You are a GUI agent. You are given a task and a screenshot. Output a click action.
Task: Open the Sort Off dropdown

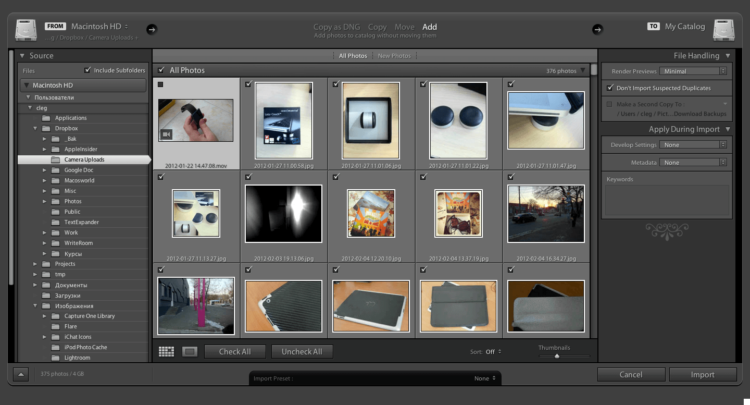(493, 351)
